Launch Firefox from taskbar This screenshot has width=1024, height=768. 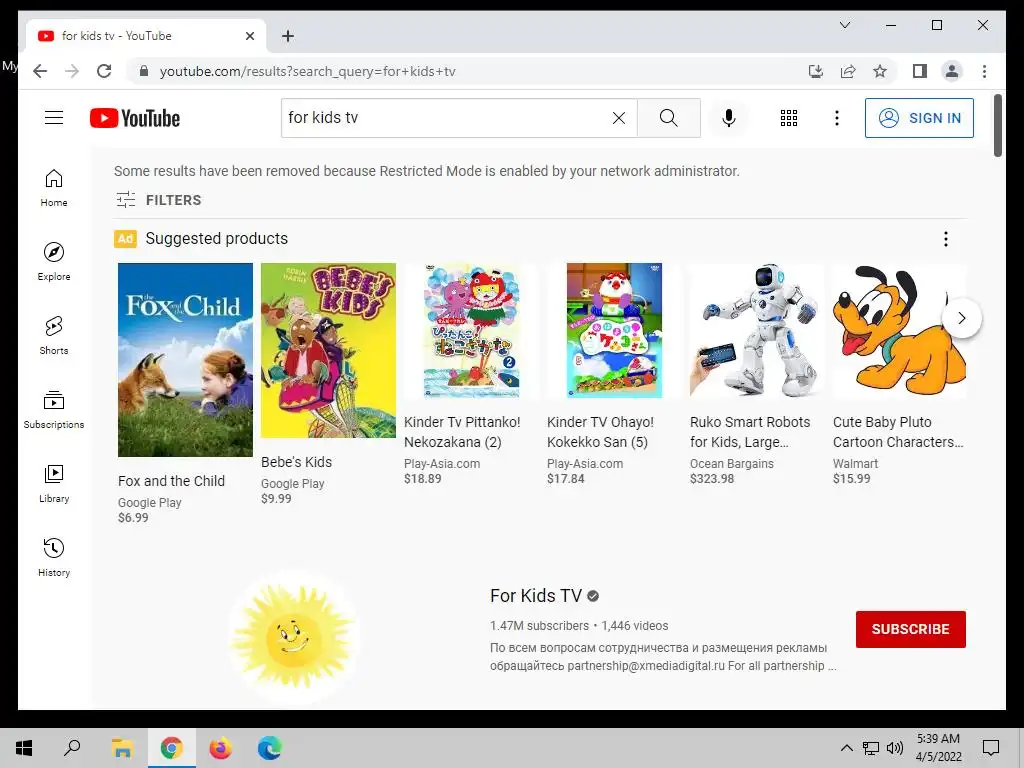click(x=221, y=748)
